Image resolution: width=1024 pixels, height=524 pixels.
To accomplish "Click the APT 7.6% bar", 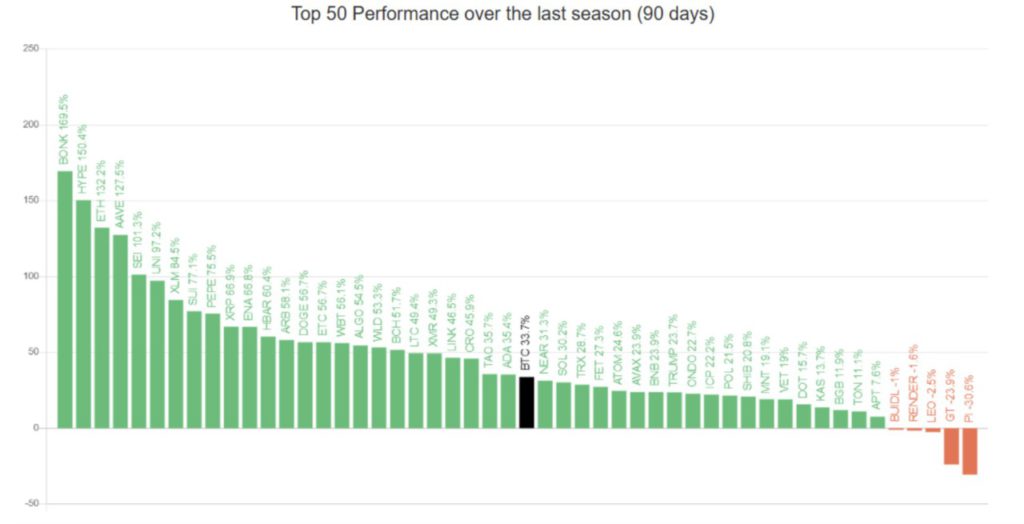I will (877, 422).
